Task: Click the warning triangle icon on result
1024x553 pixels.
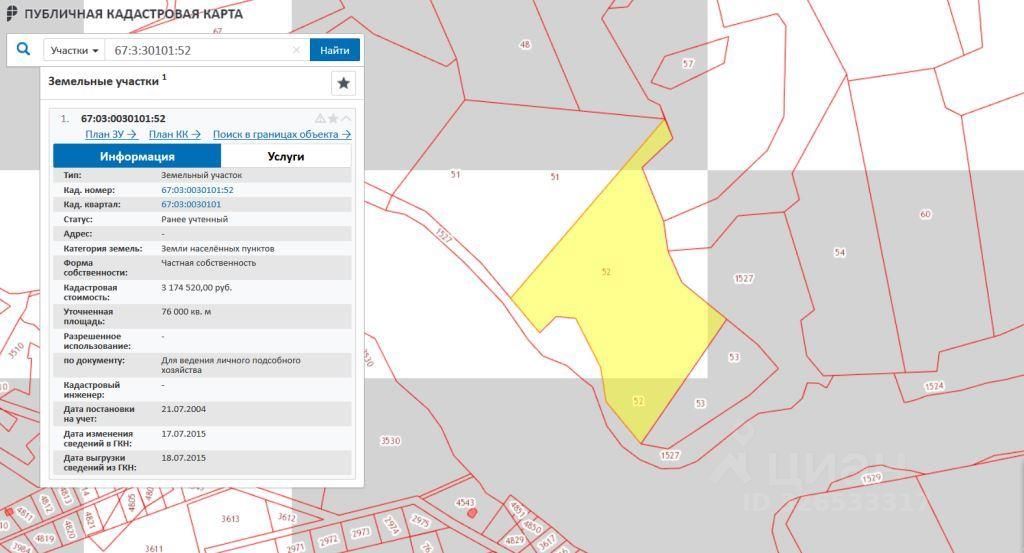Action: click(320, 118)
